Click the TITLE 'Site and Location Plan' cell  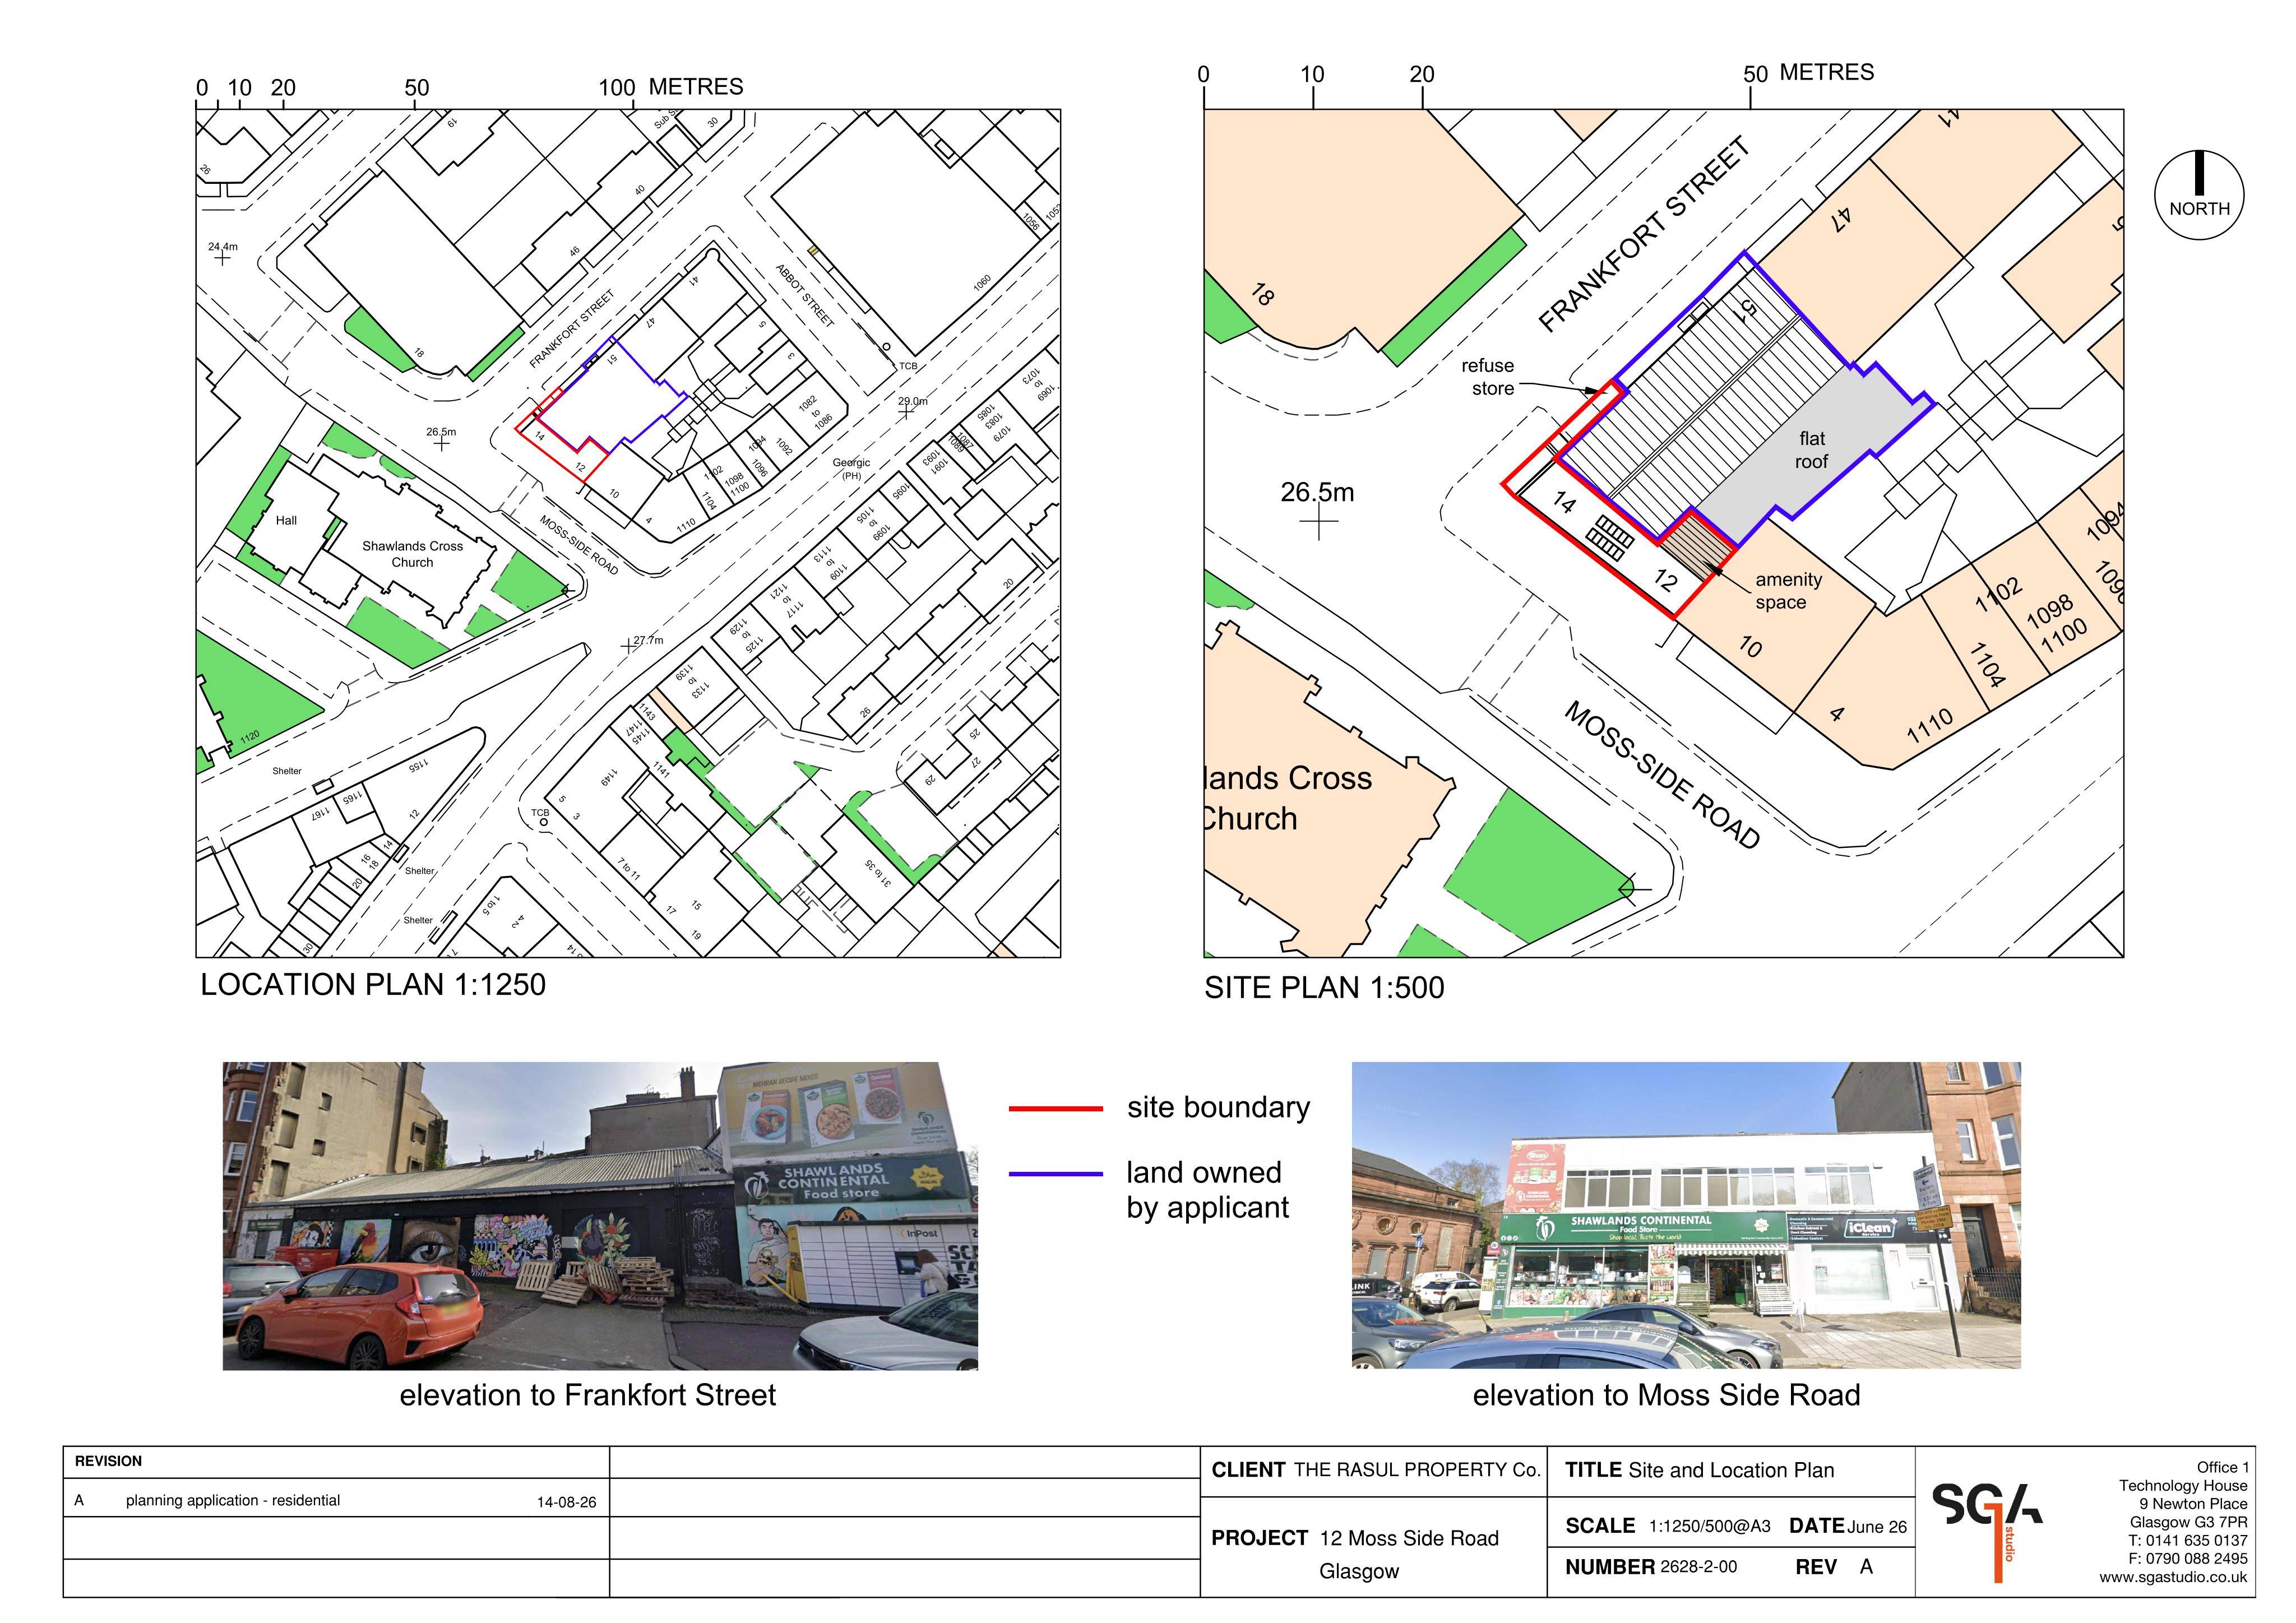[x=1731, y=1471]
